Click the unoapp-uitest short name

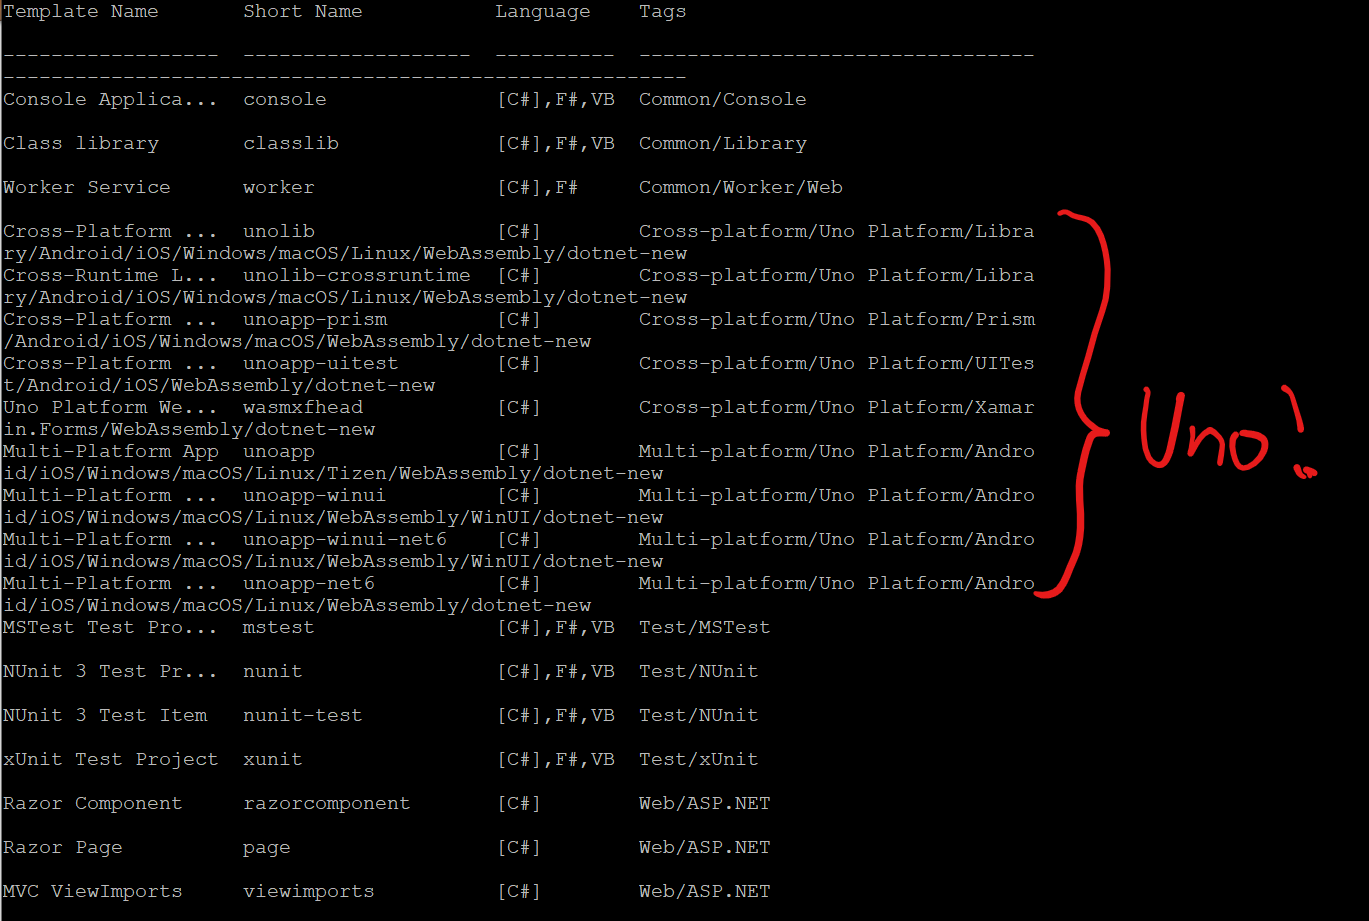tap(321, 363)
